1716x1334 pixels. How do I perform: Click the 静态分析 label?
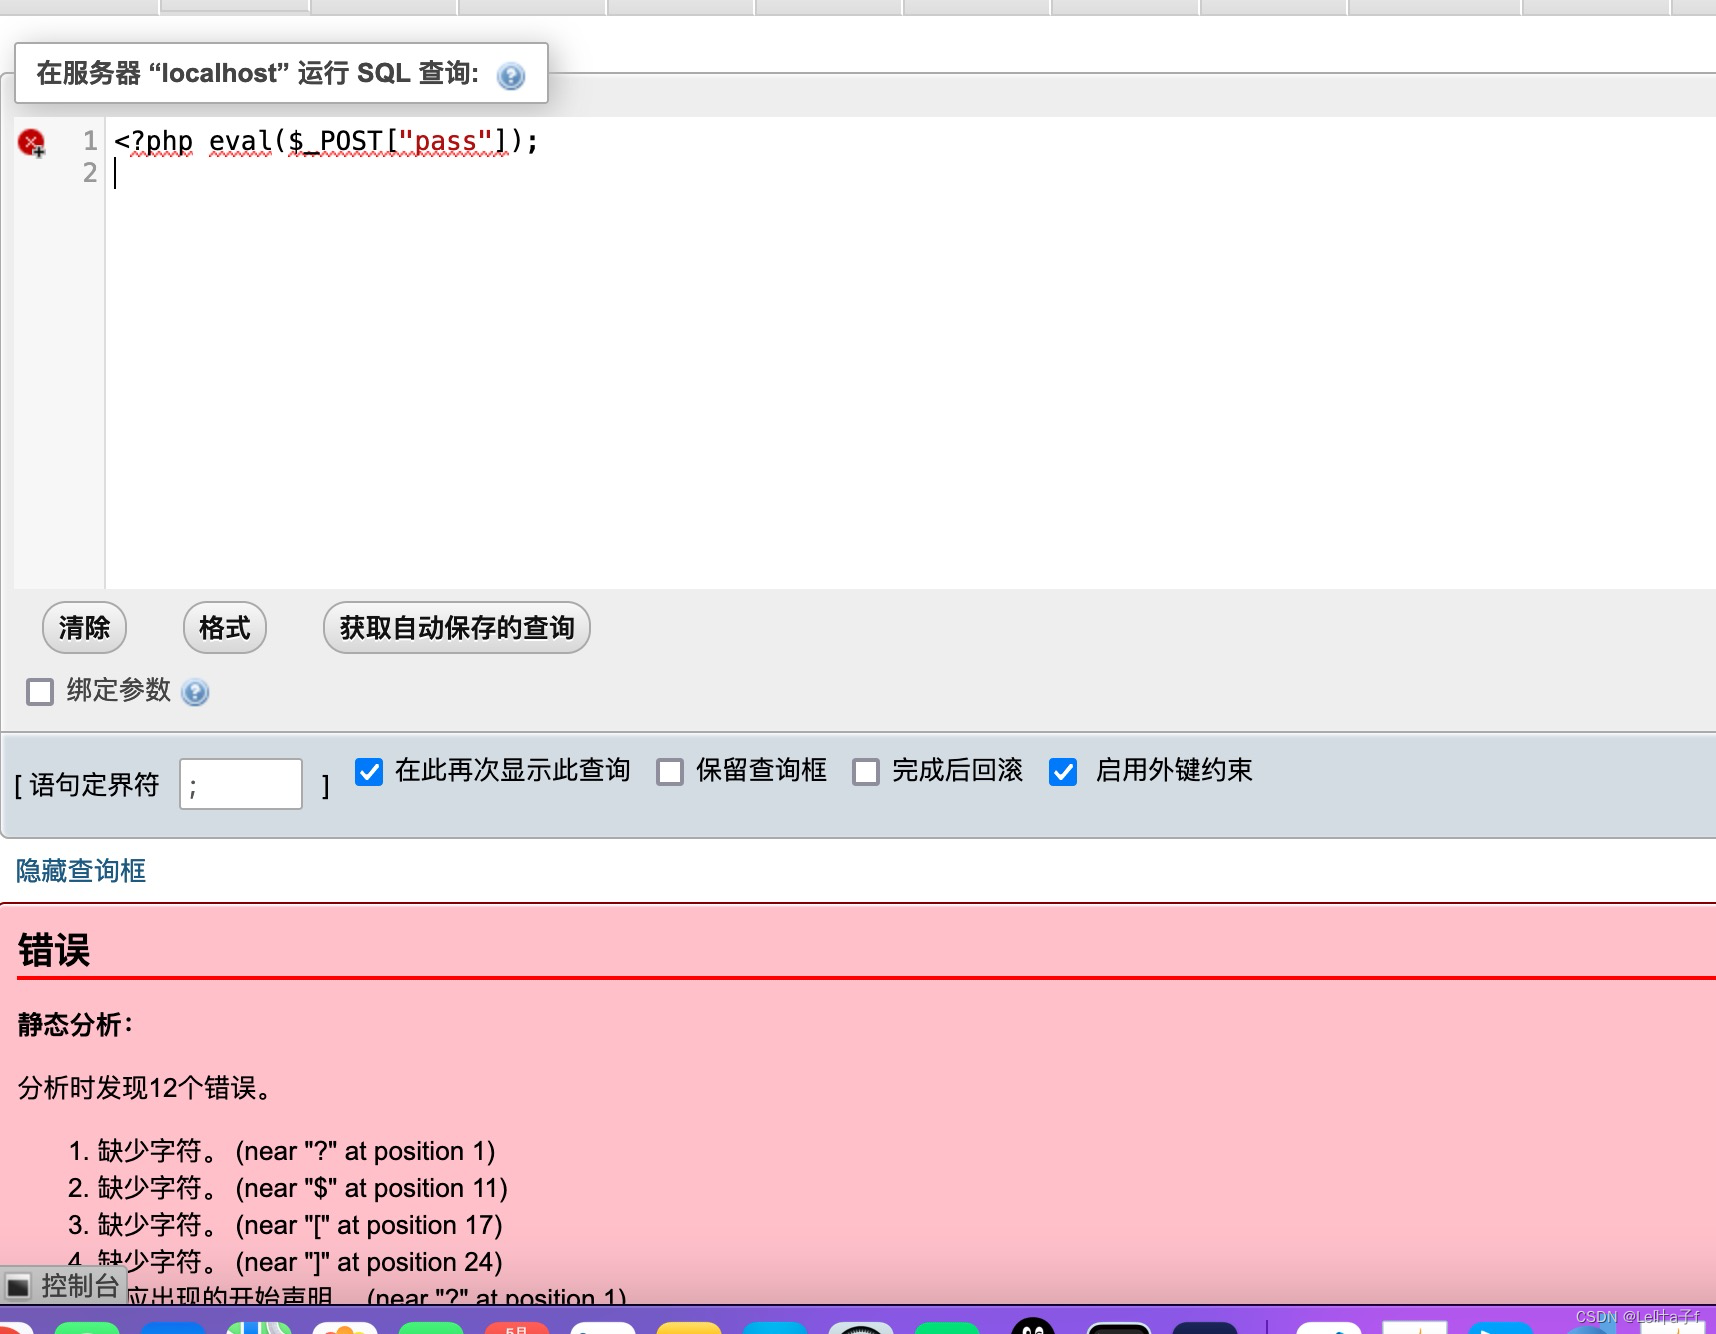point(75,1025)
